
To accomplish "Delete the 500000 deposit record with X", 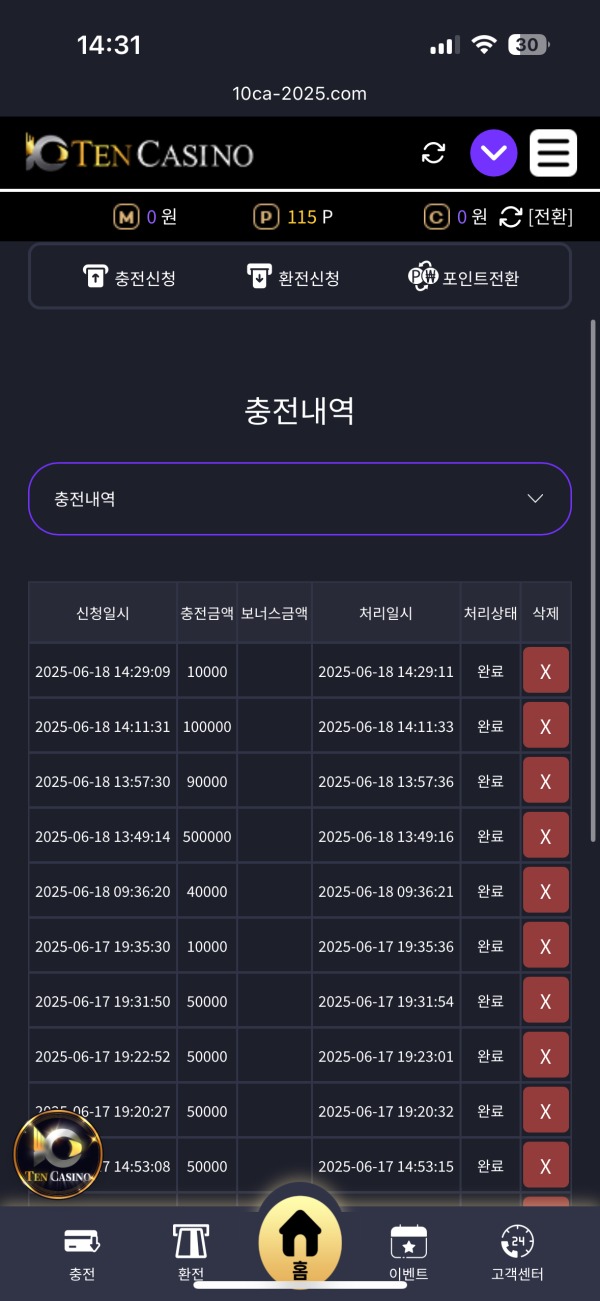I will click(546, 835).
